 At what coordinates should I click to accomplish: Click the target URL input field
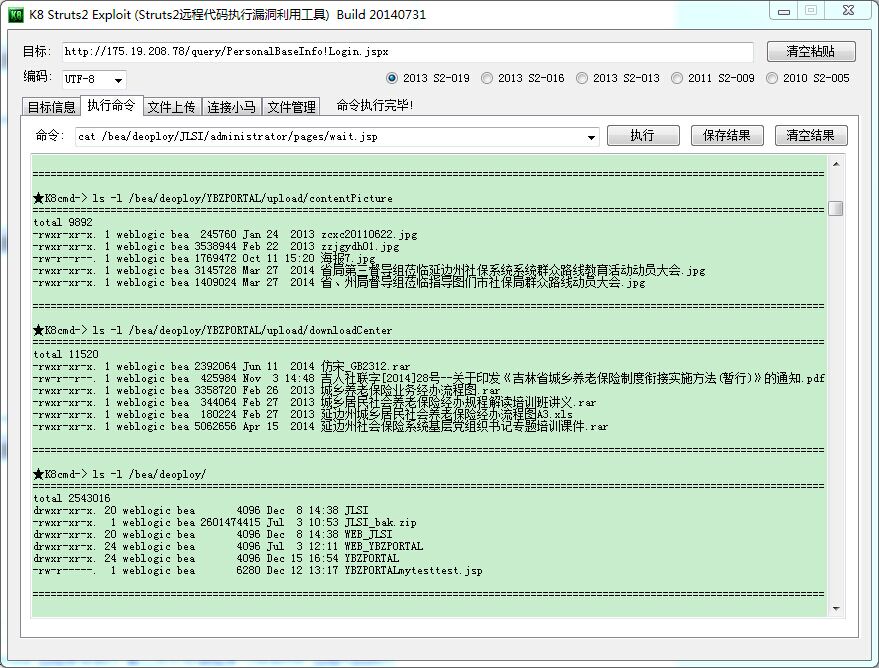[408, 52]
